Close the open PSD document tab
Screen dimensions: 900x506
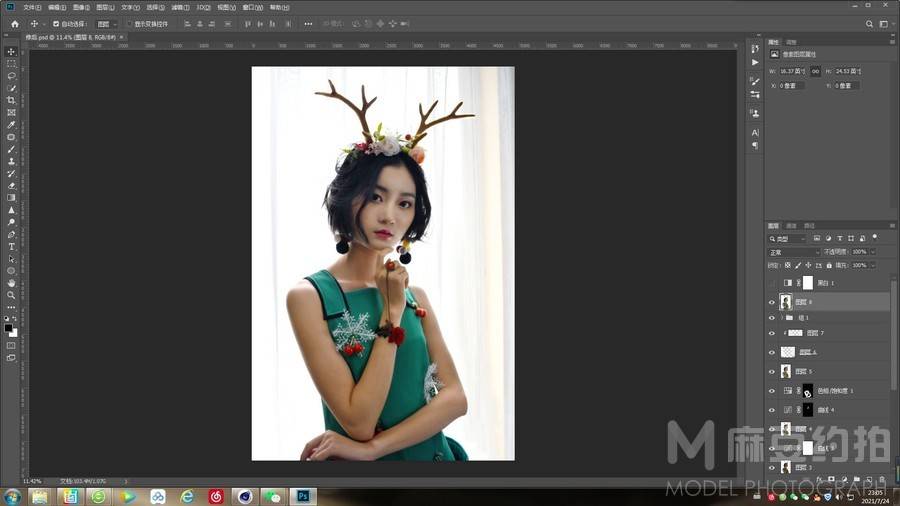coord(122,37)
